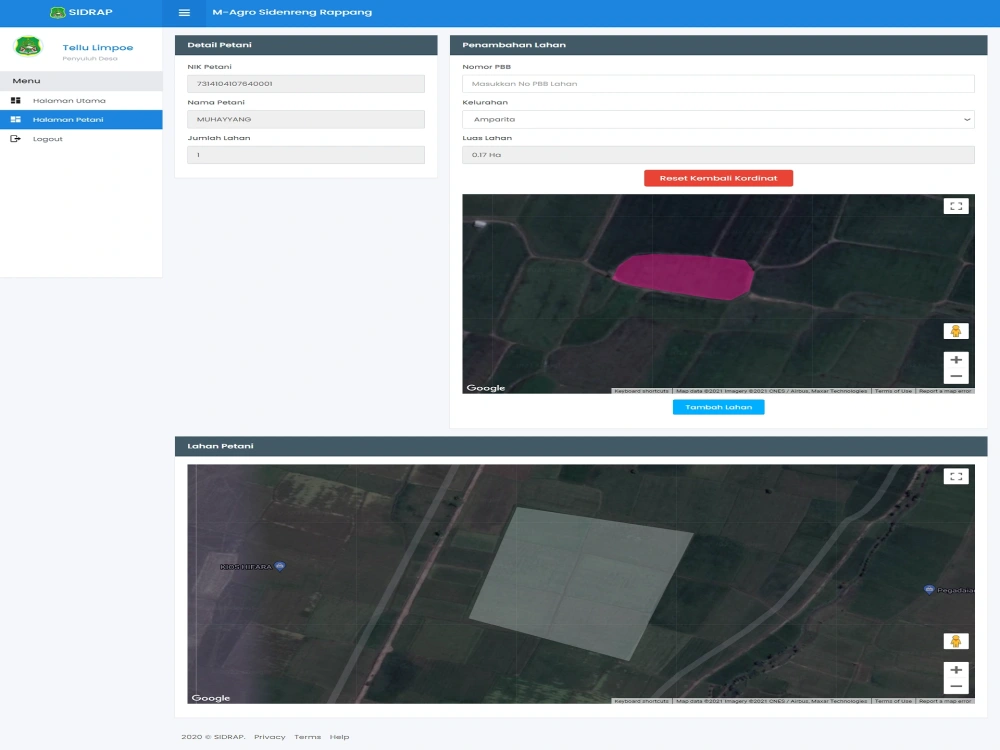Toggle fullscreen on Lahan Petani map

click(956, 476)
